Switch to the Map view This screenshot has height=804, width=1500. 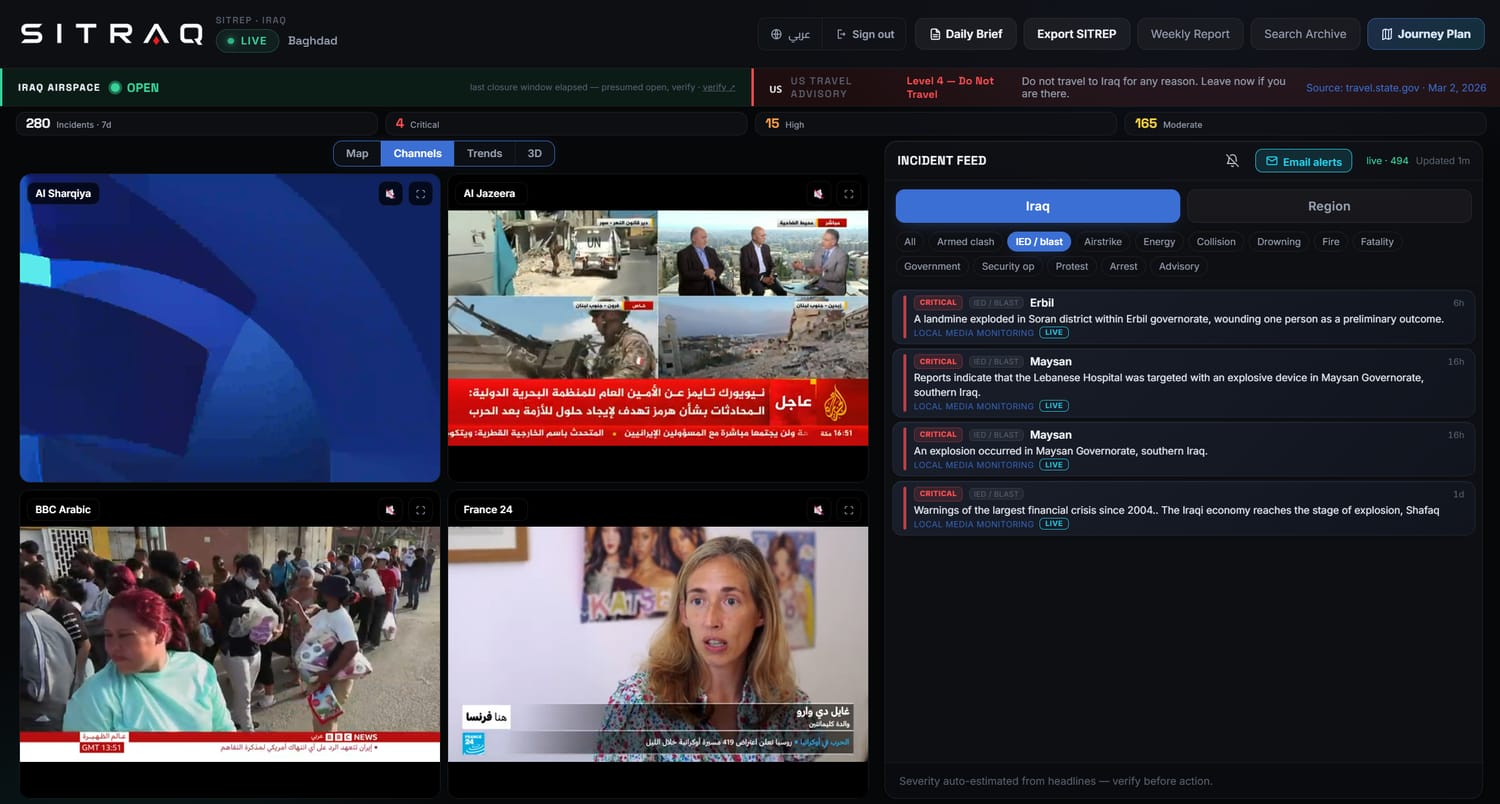(357, 154)
